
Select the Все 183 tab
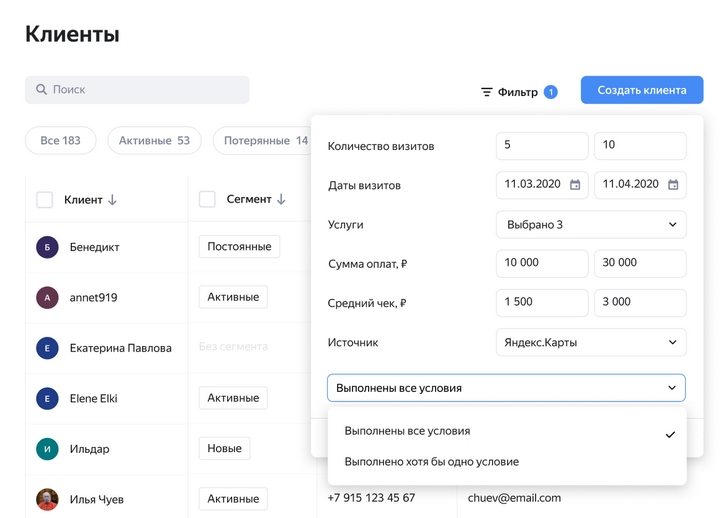click(60, 141)
